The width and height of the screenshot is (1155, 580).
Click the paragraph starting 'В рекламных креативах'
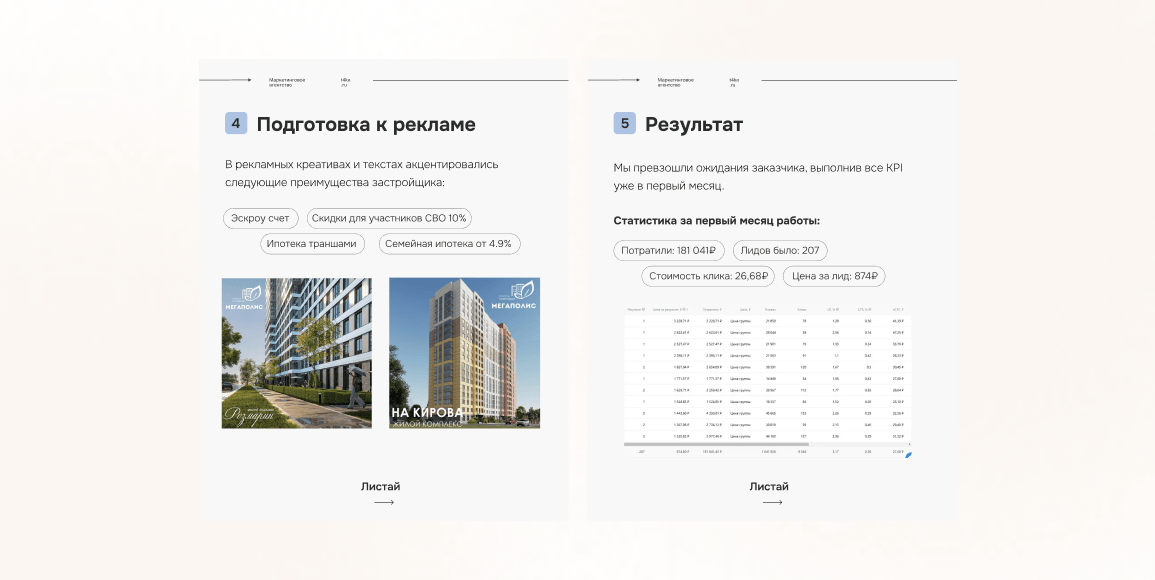pyautogui.click(x=362, y=173)
